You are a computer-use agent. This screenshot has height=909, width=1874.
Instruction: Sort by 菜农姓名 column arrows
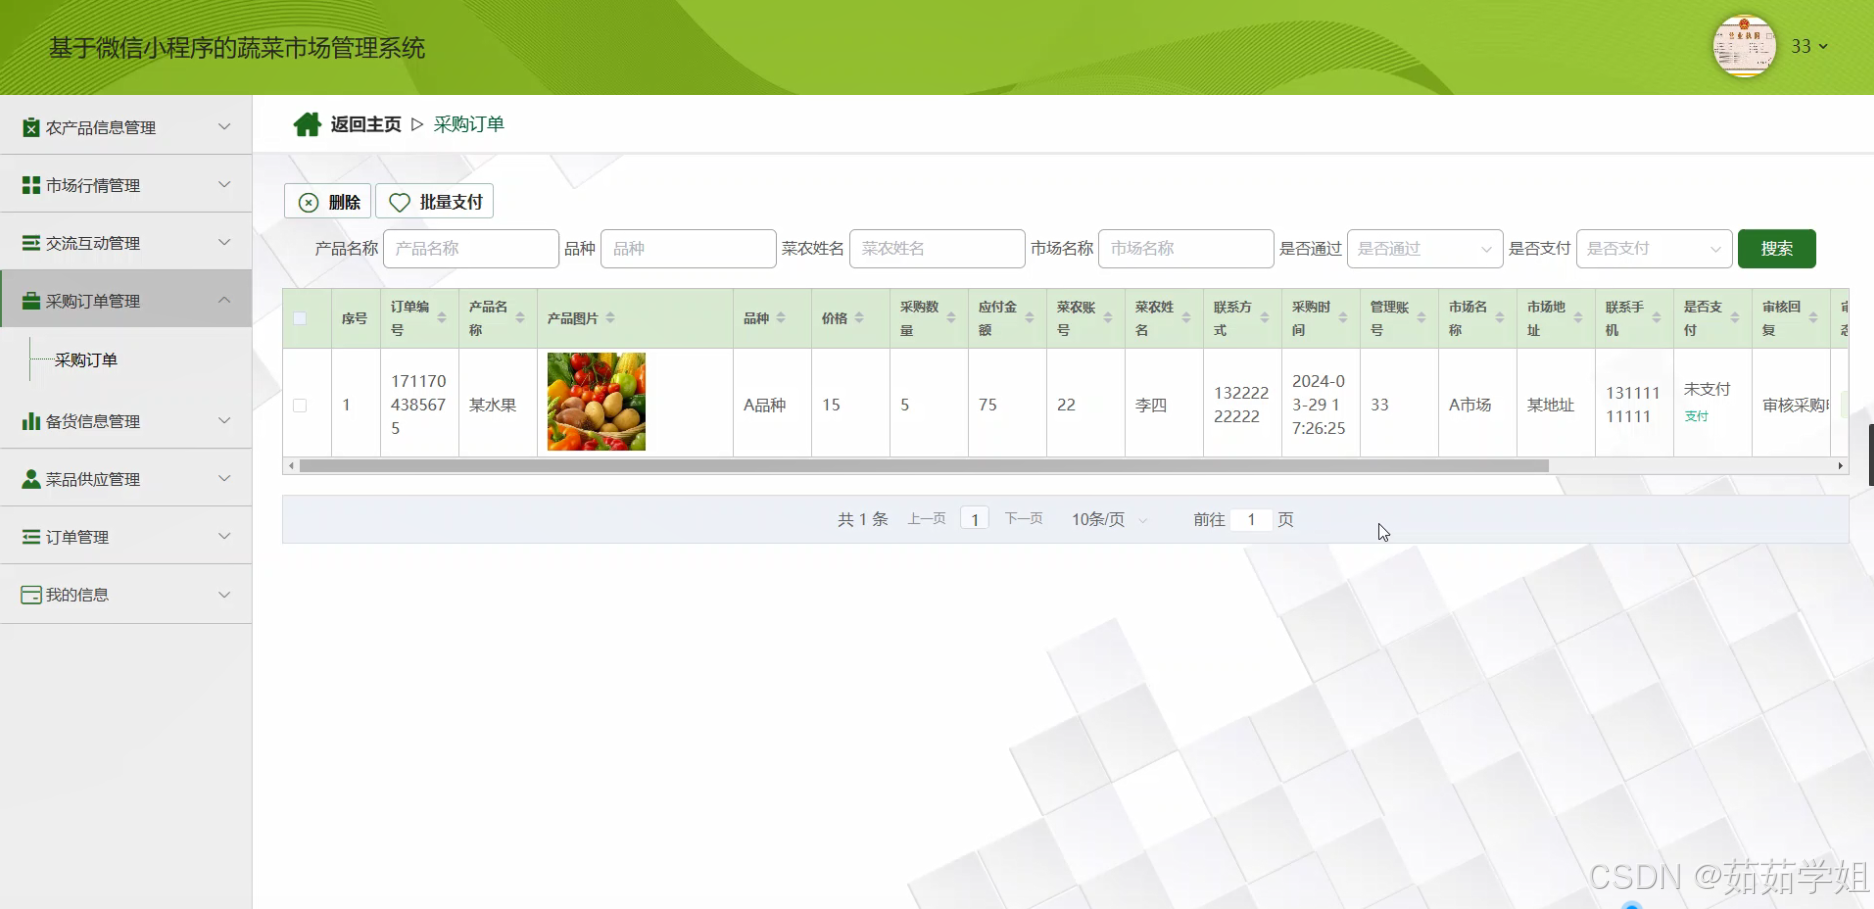(x=1186, y=318)
